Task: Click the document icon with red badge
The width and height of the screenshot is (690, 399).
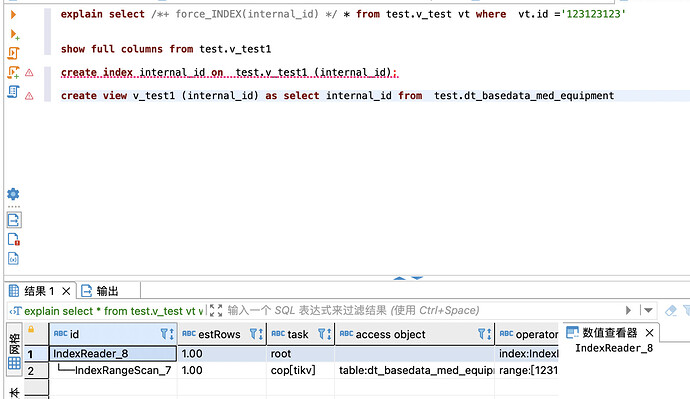Action: tap(14, 239)
